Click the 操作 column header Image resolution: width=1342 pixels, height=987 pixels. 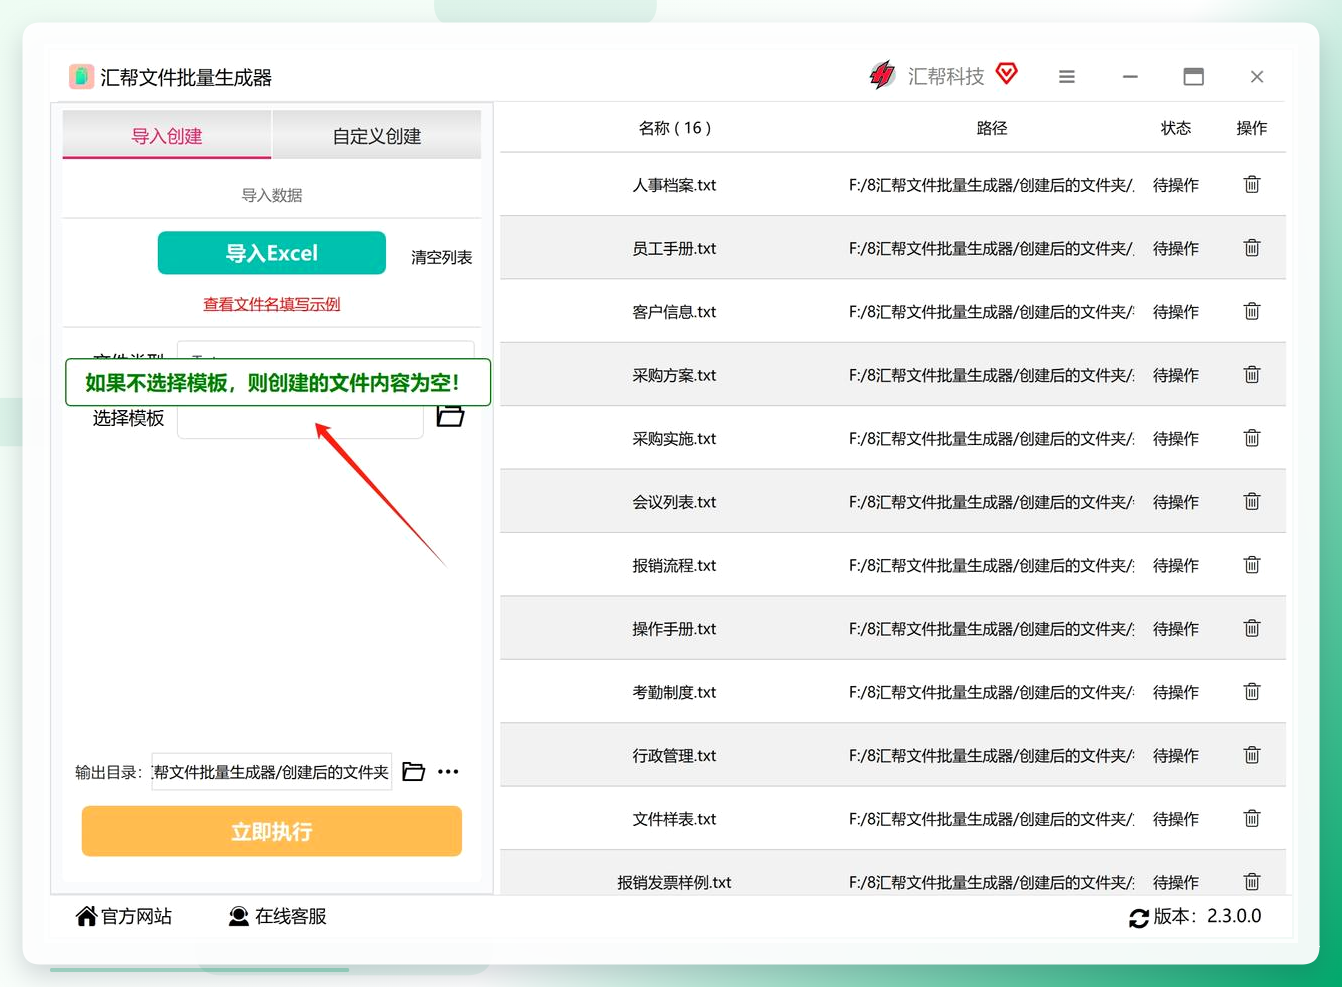tap(1252, 128)
